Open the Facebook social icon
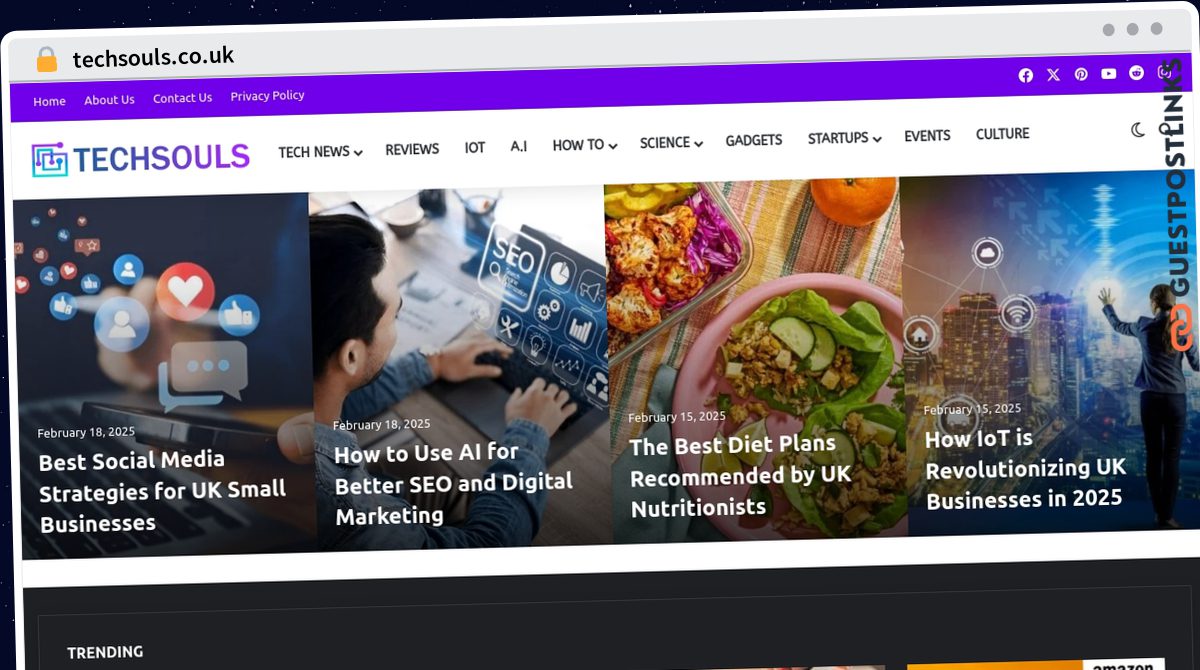The image size is (1200, 670). point(1025,75)
